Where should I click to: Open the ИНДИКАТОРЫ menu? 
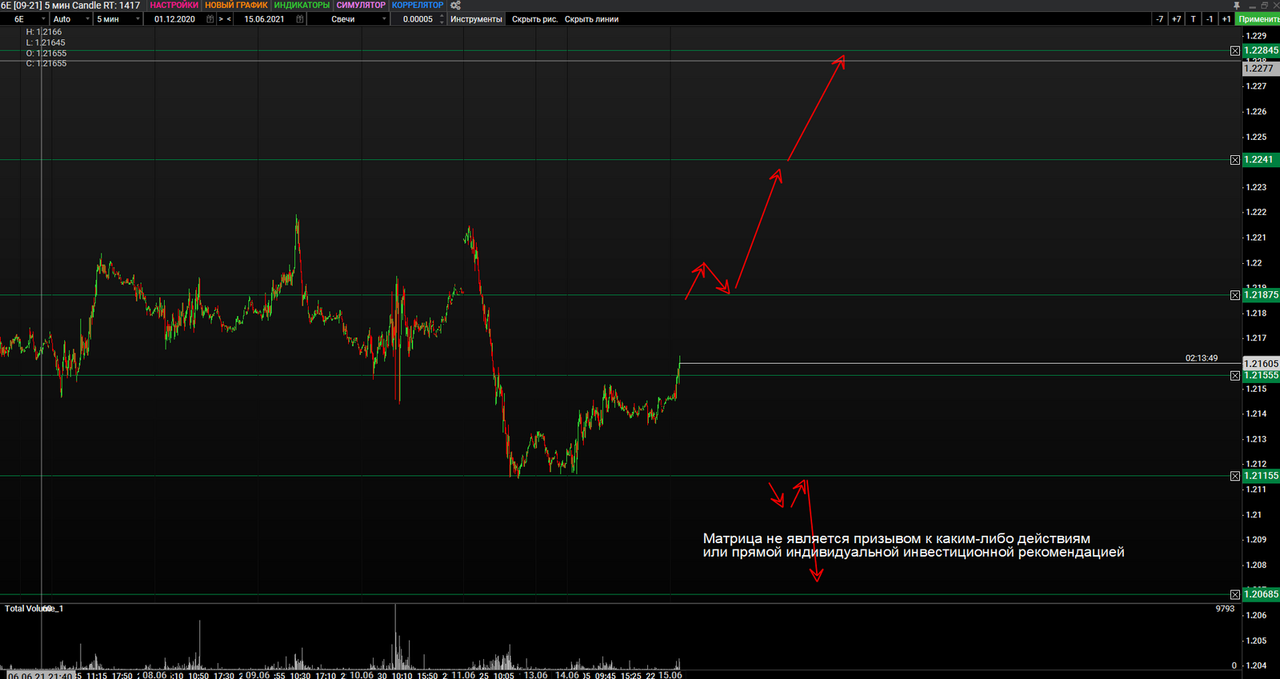pyautogui.click(x=301, y=5)
